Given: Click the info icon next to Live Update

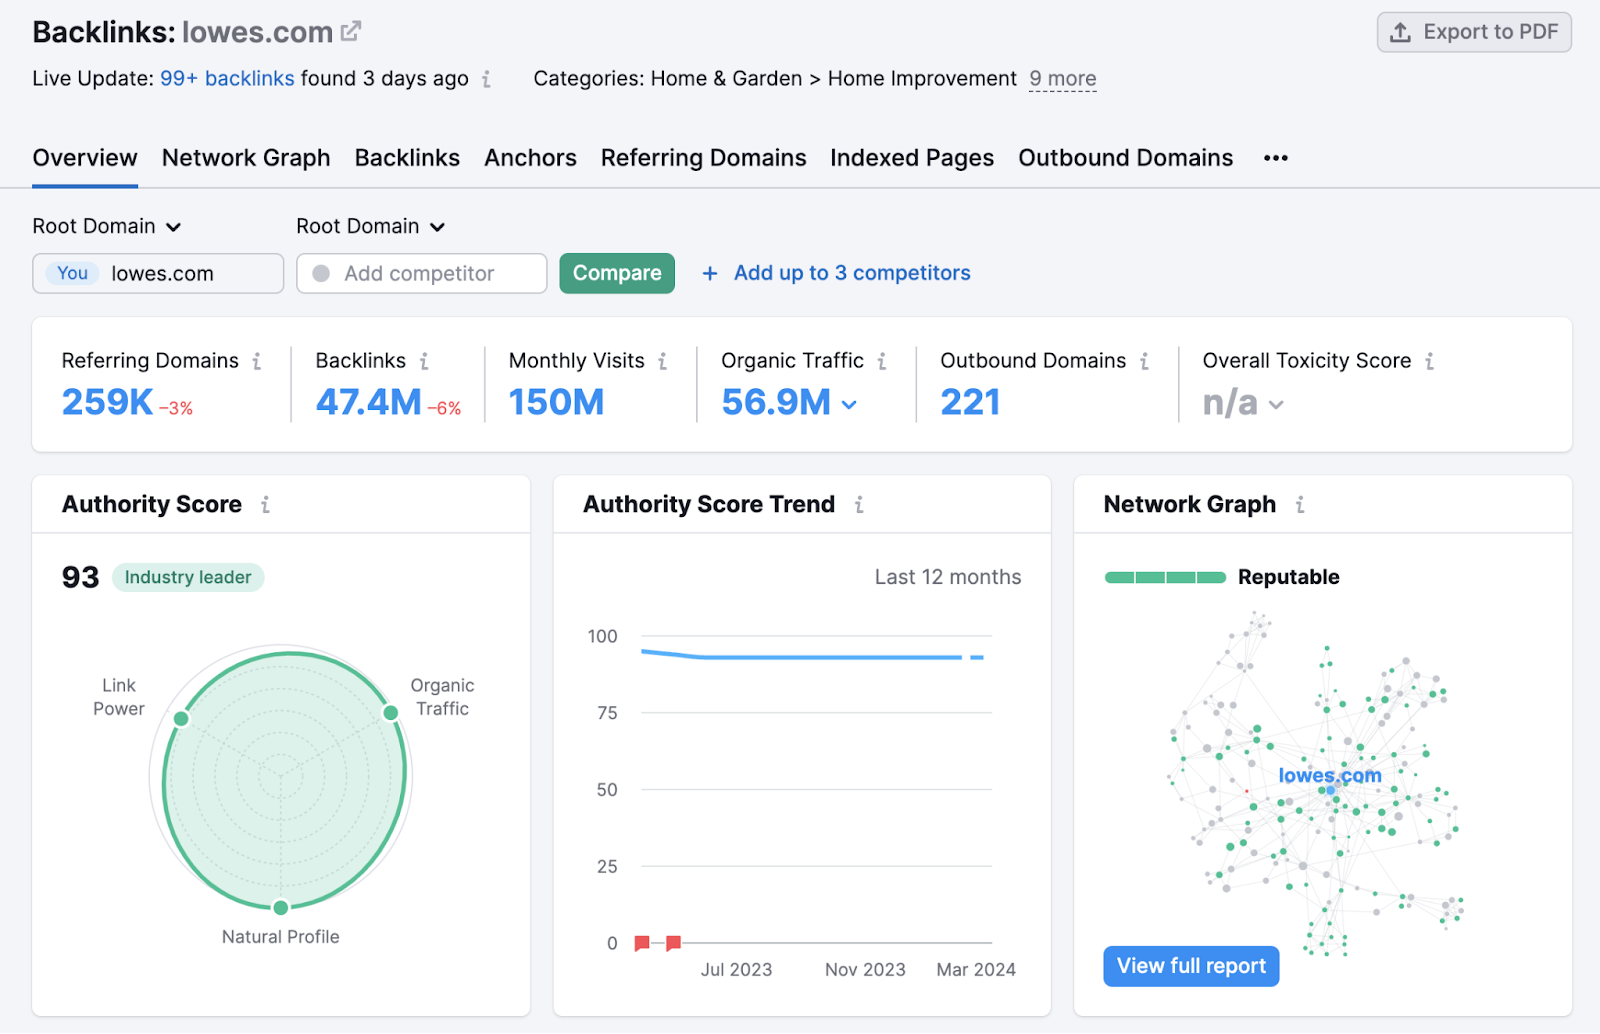Looking at the screenshot, I should coord(486,78).
